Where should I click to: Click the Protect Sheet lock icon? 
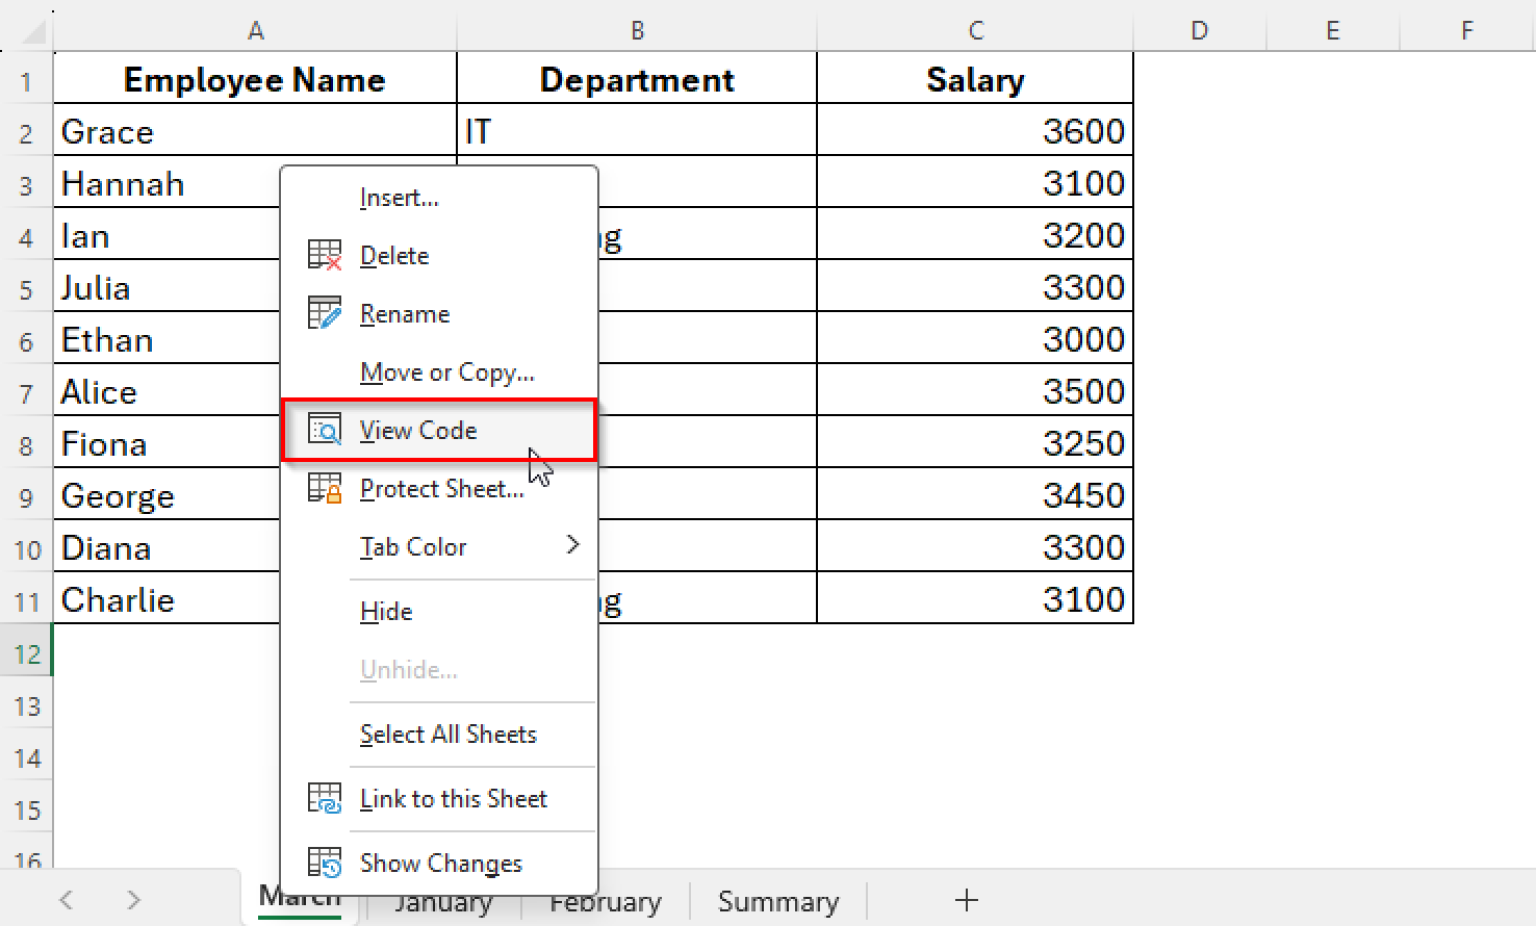click(324, 488)
